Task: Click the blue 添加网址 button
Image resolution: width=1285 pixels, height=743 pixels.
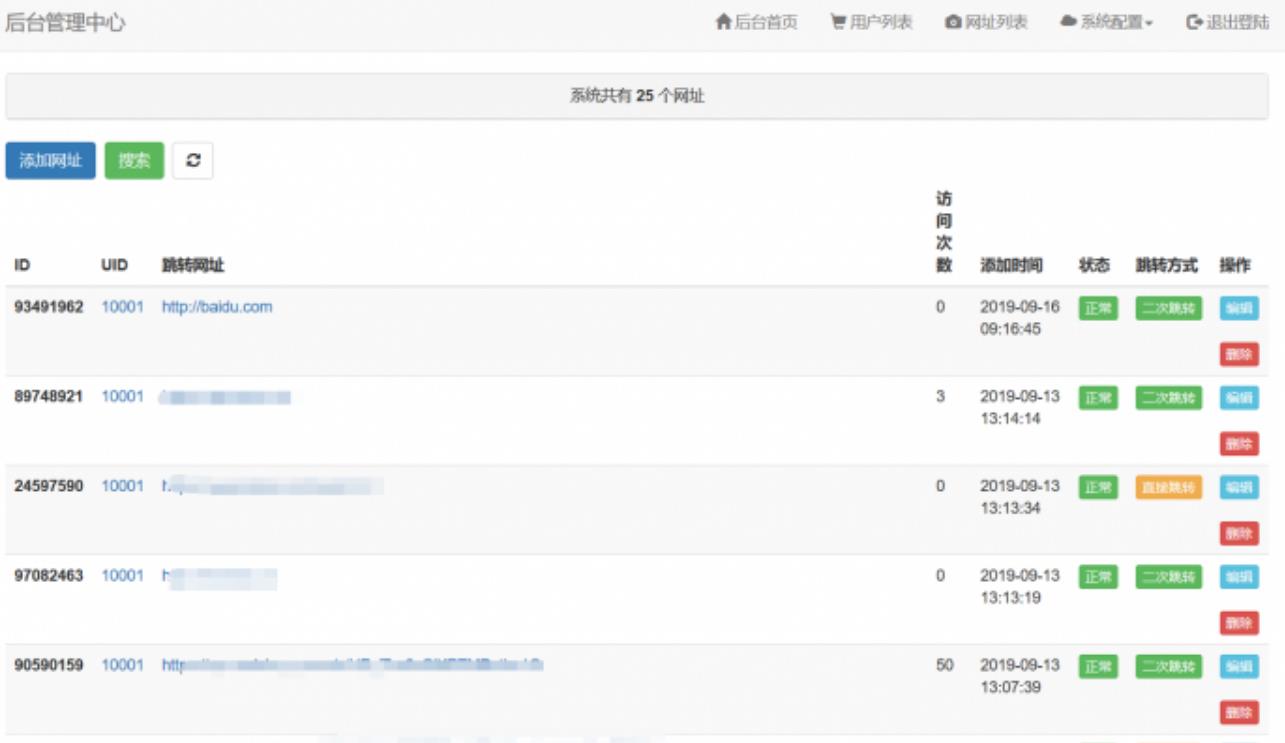Action: tap(51, 160)
